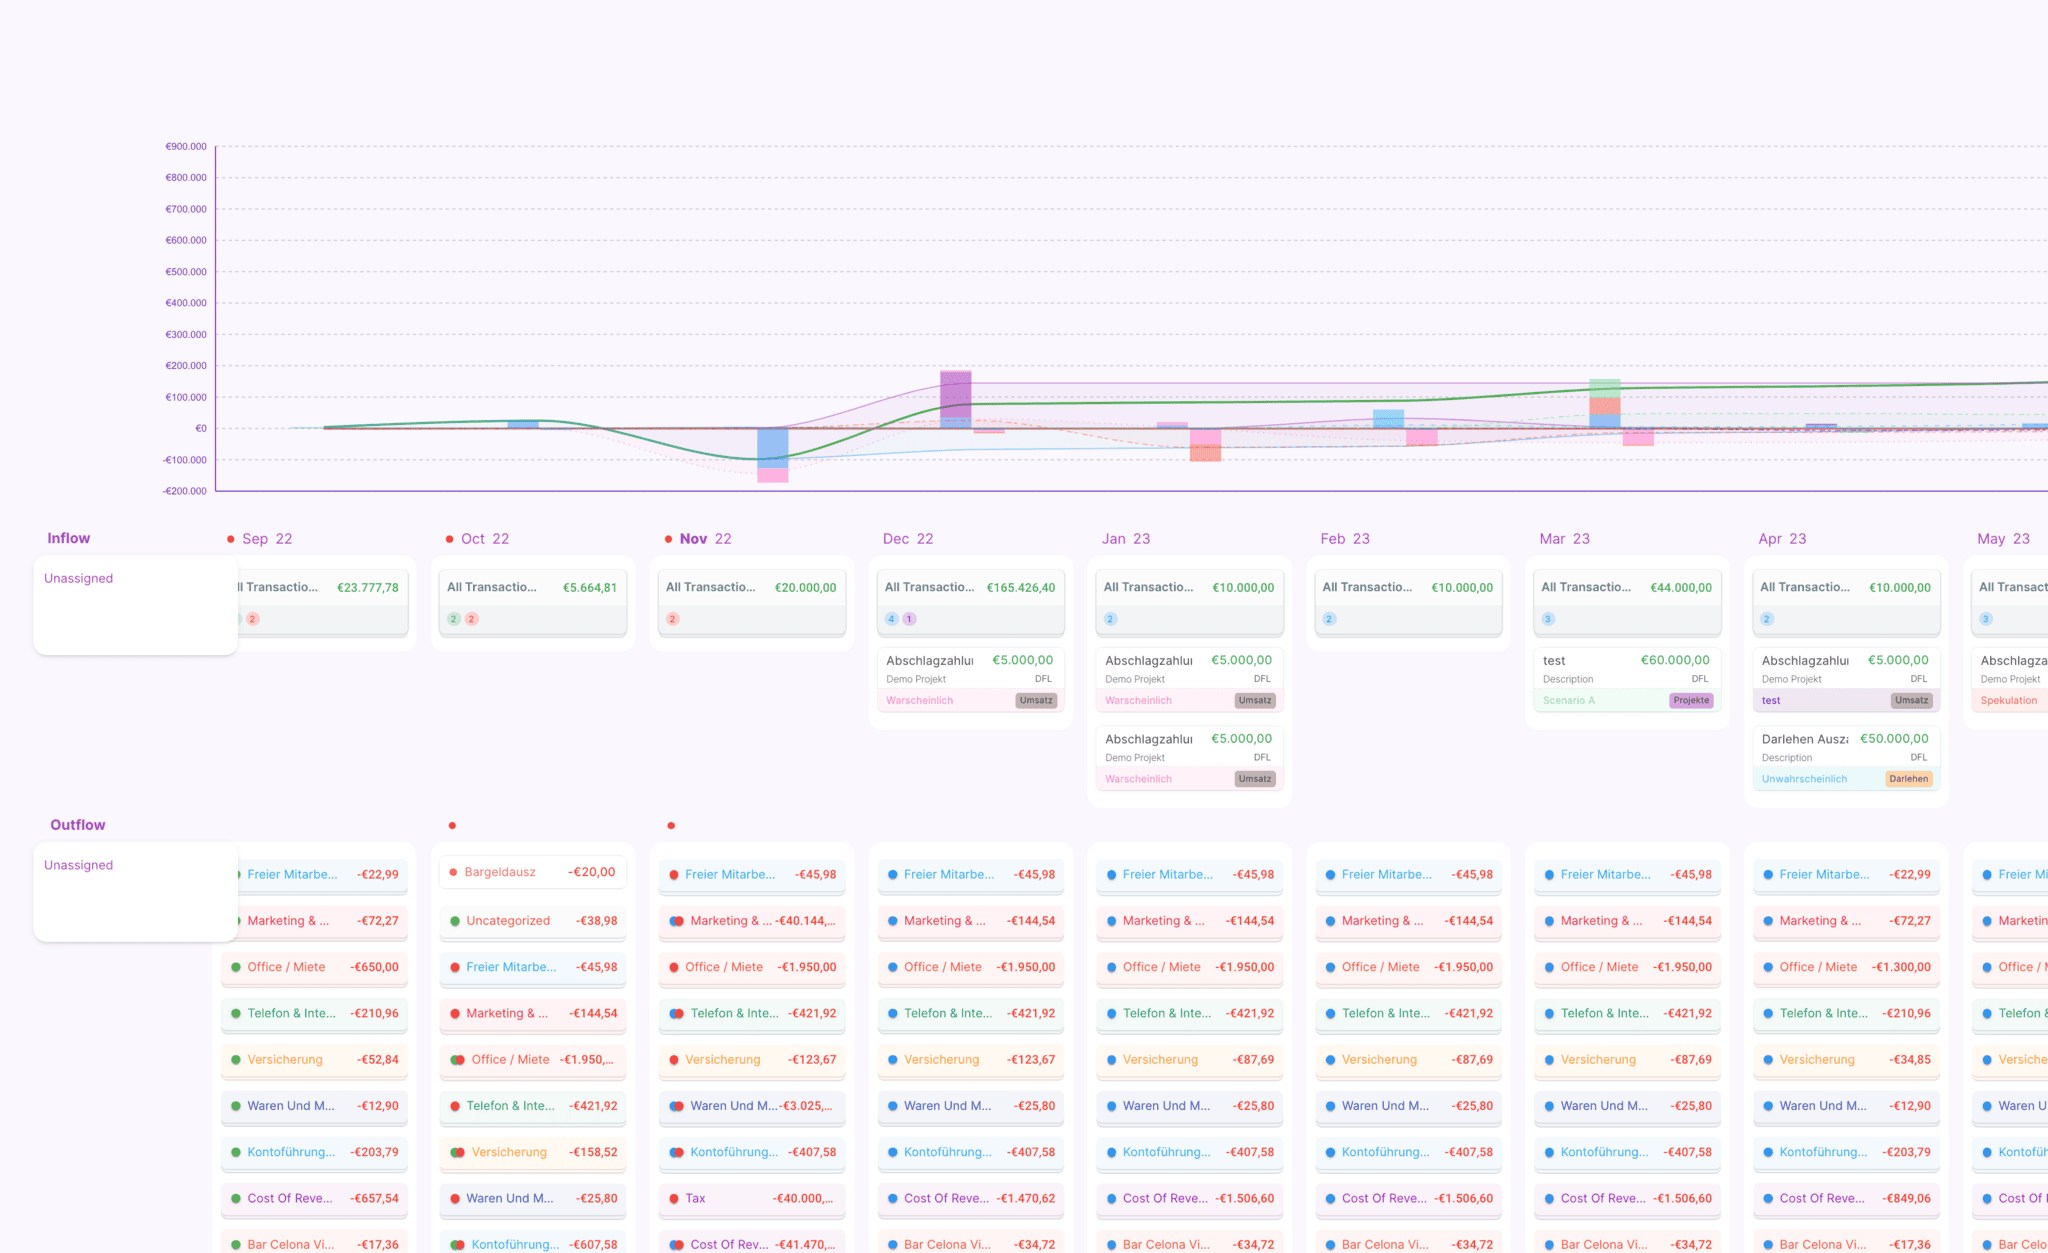Open the Tax outflow entry of -€40.000
2048x1253 pixels.
click(x=751, y=1198)
